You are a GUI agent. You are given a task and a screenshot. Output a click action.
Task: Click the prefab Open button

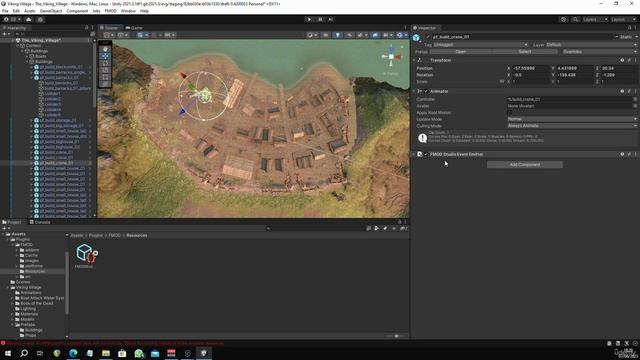coord(460,52)
